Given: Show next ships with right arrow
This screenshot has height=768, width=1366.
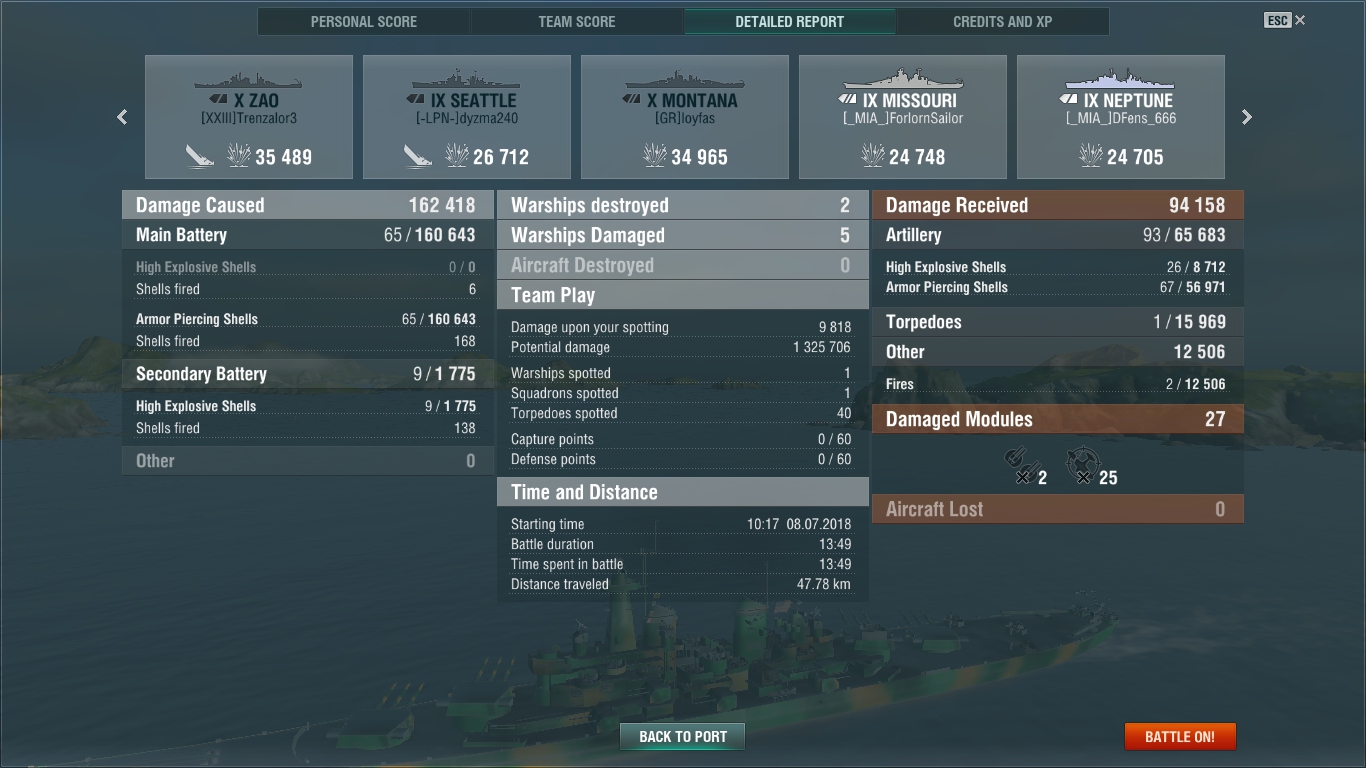Looking at the screenshot, I should [x=1246, y=117].
